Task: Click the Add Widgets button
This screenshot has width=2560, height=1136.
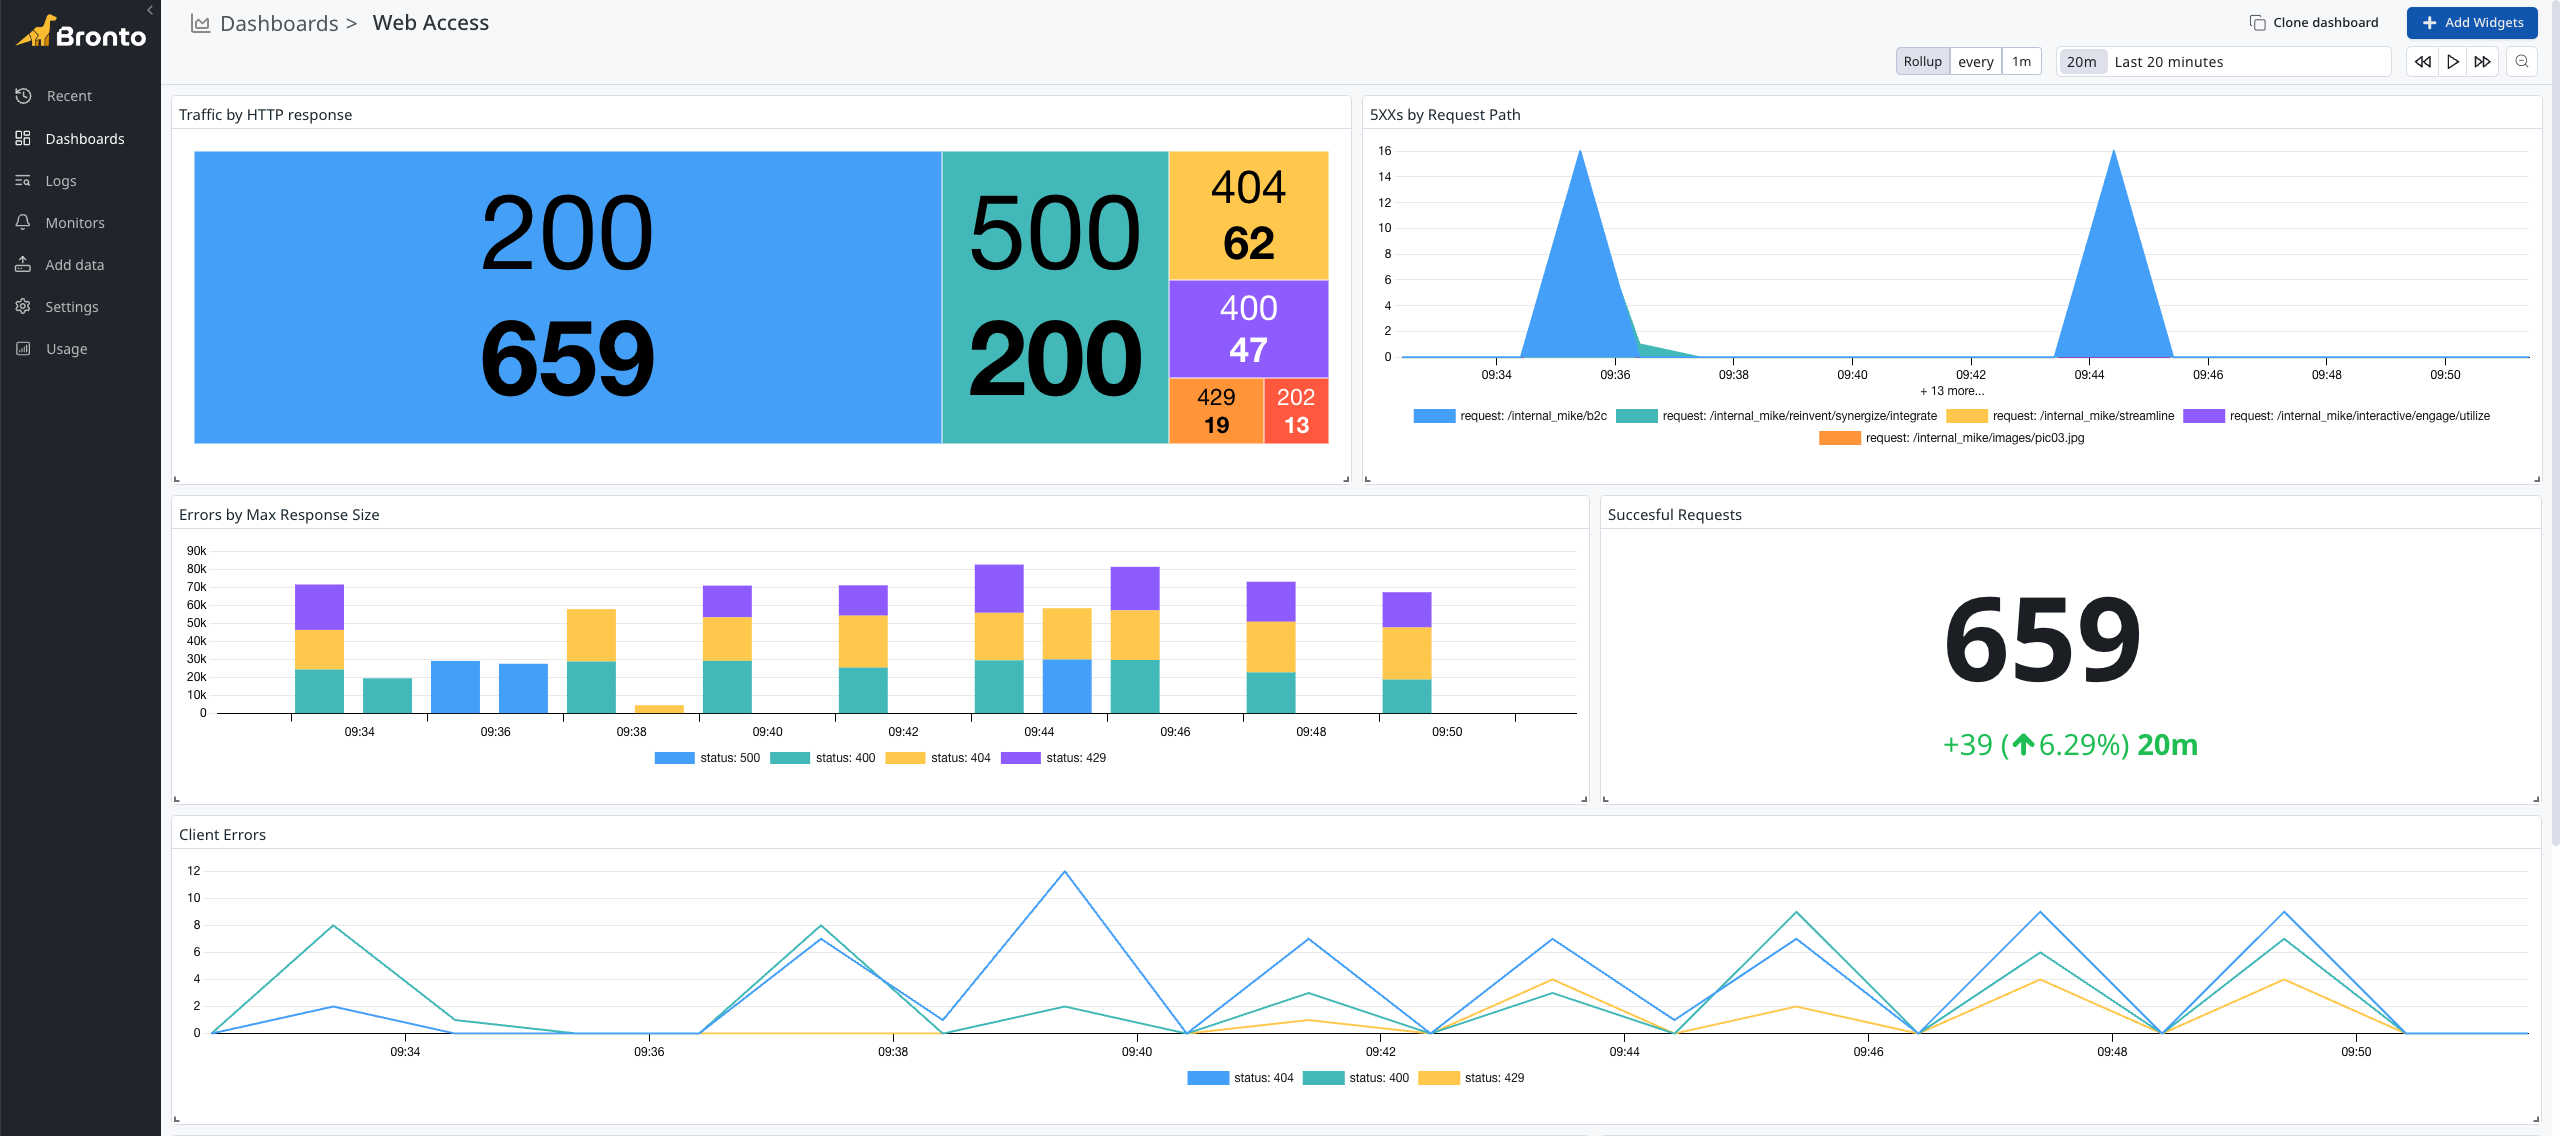Action: [x=2472, y=22]
